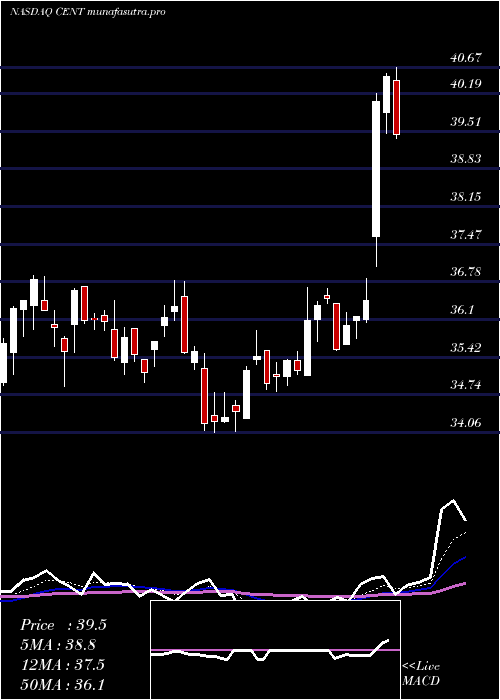The image size is (500, 700).
Task: Click the <<Live MACD label
Action: click(421, 674)
